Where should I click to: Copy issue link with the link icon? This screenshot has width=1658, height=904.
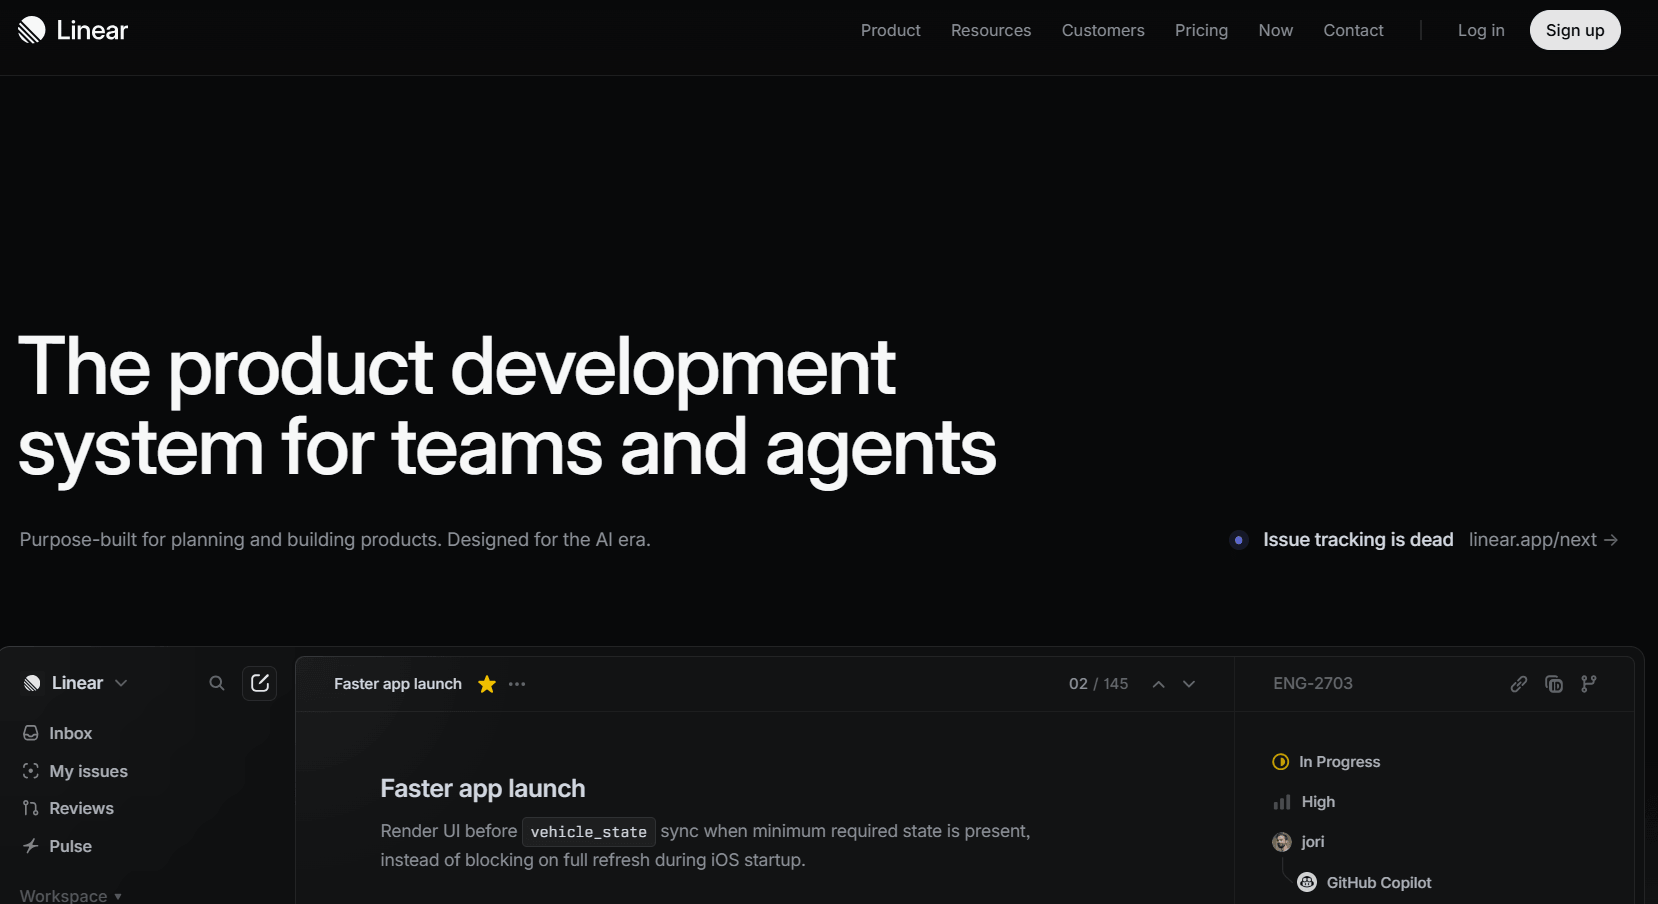click(1519, 684)
